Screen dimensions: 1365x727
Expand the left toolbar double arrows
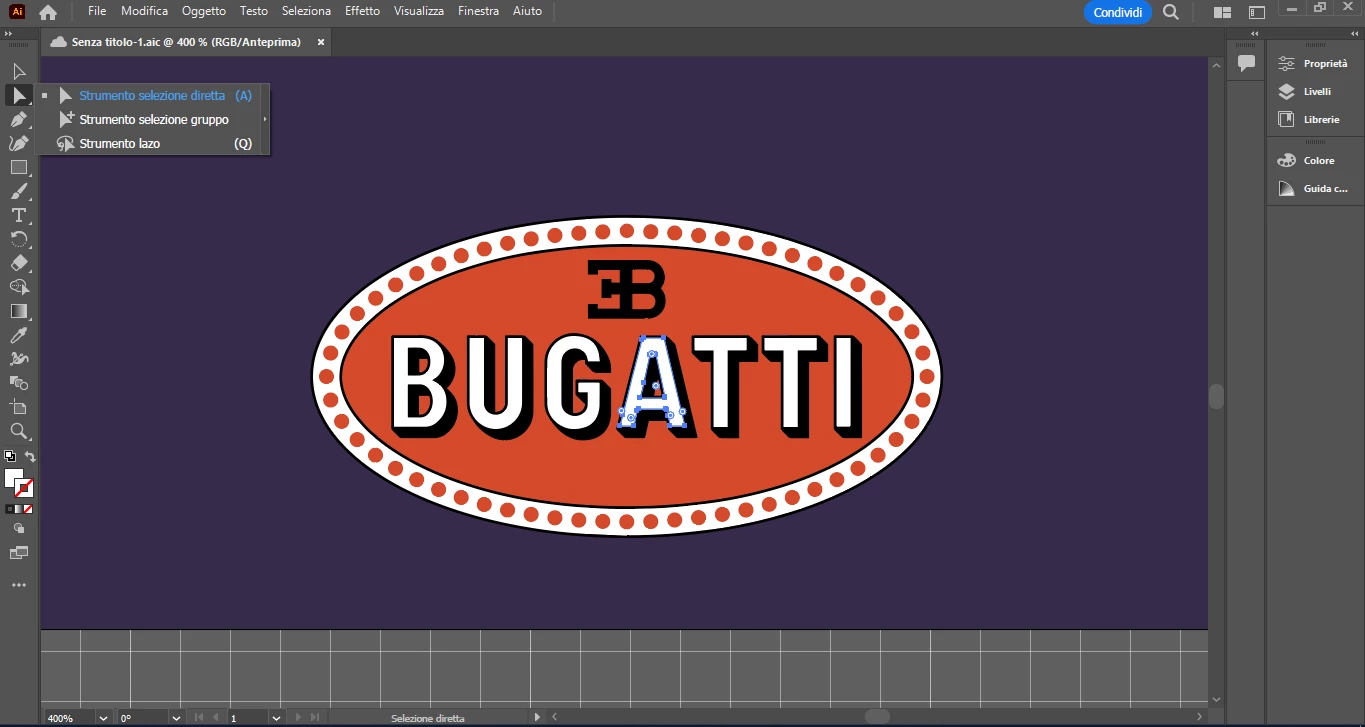9,34
